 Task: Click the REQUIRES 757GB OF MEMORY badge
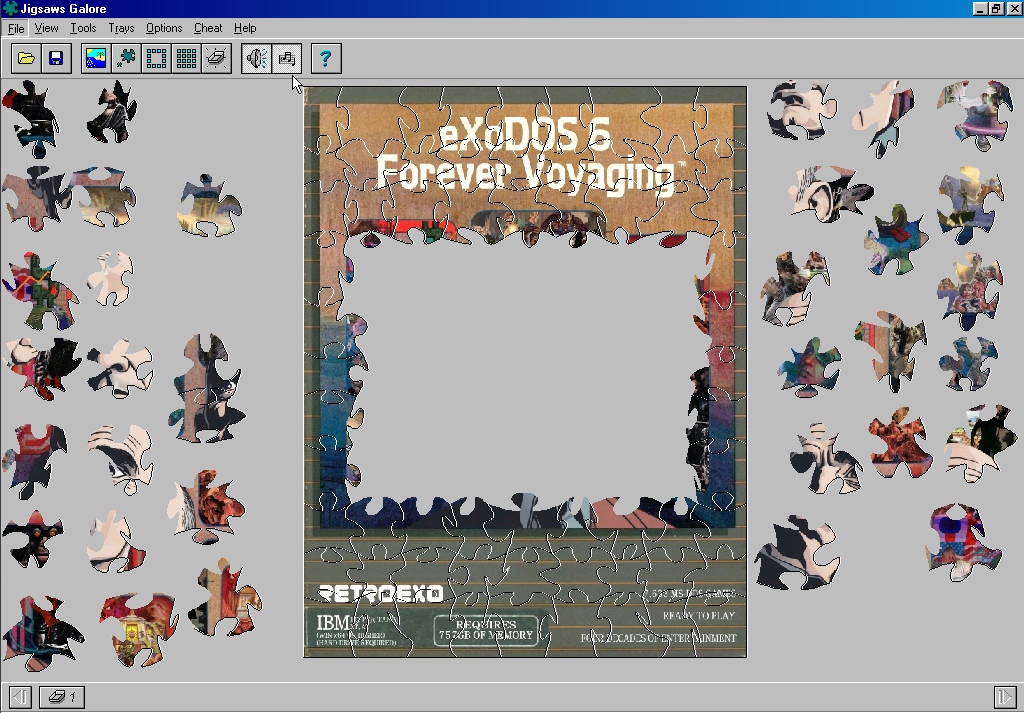pyautogui.click(x=486, y=630)
